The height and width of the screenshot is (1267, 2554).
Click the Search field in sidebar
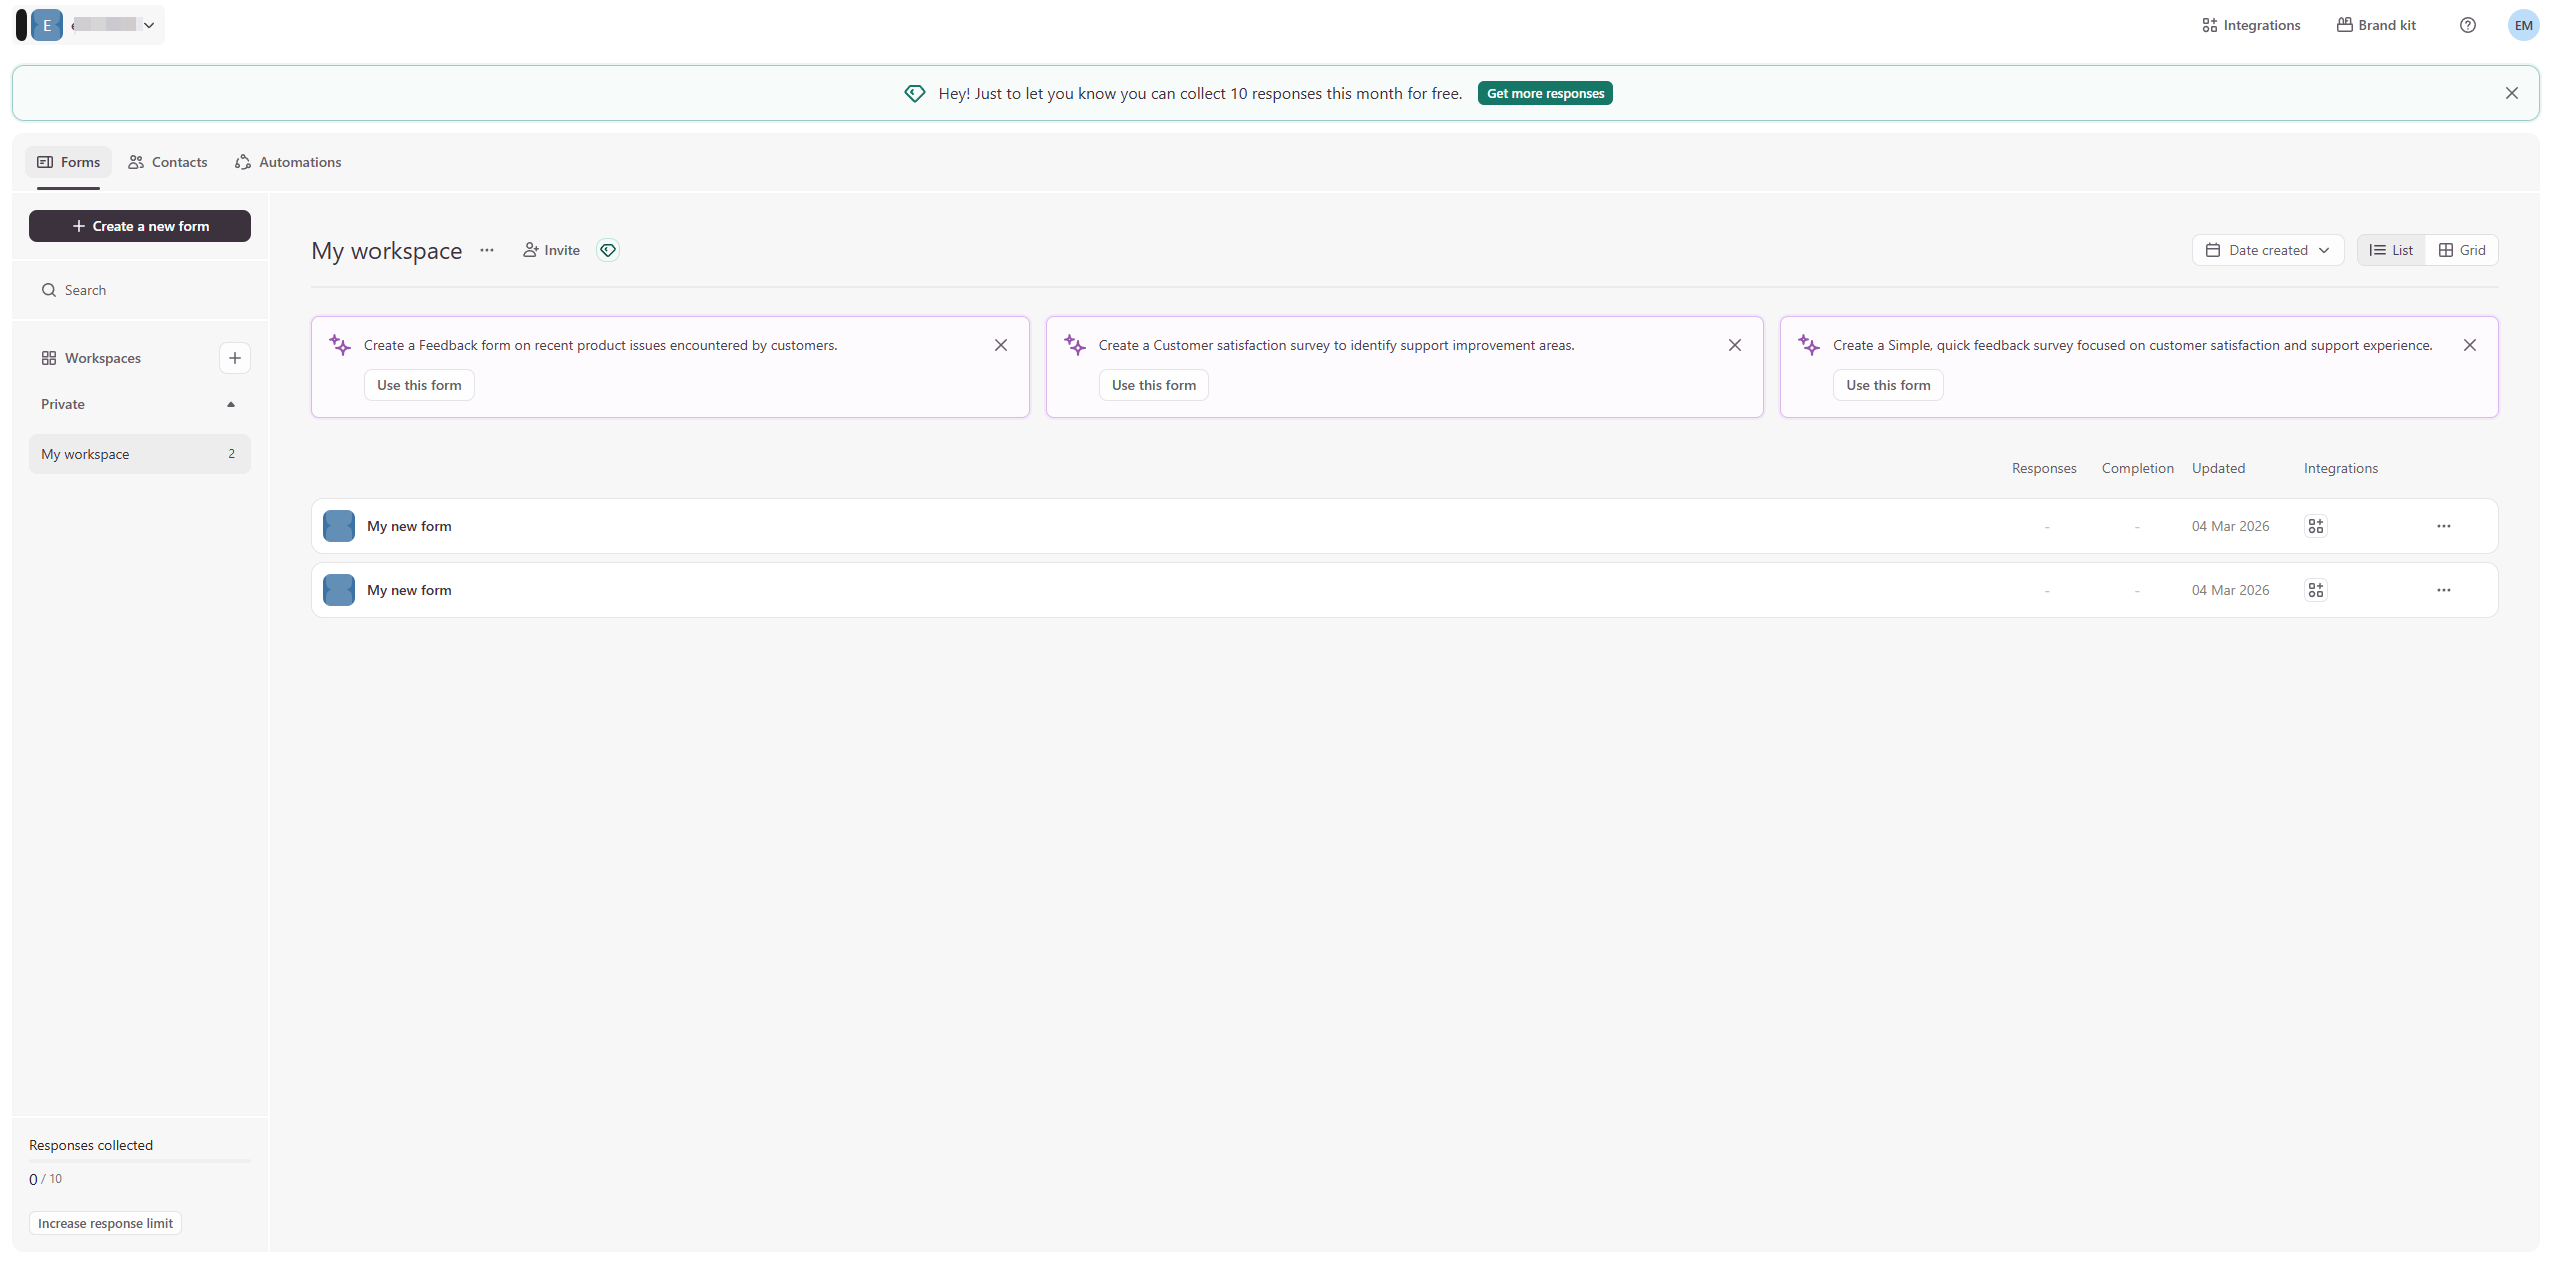tap(140, 290)
